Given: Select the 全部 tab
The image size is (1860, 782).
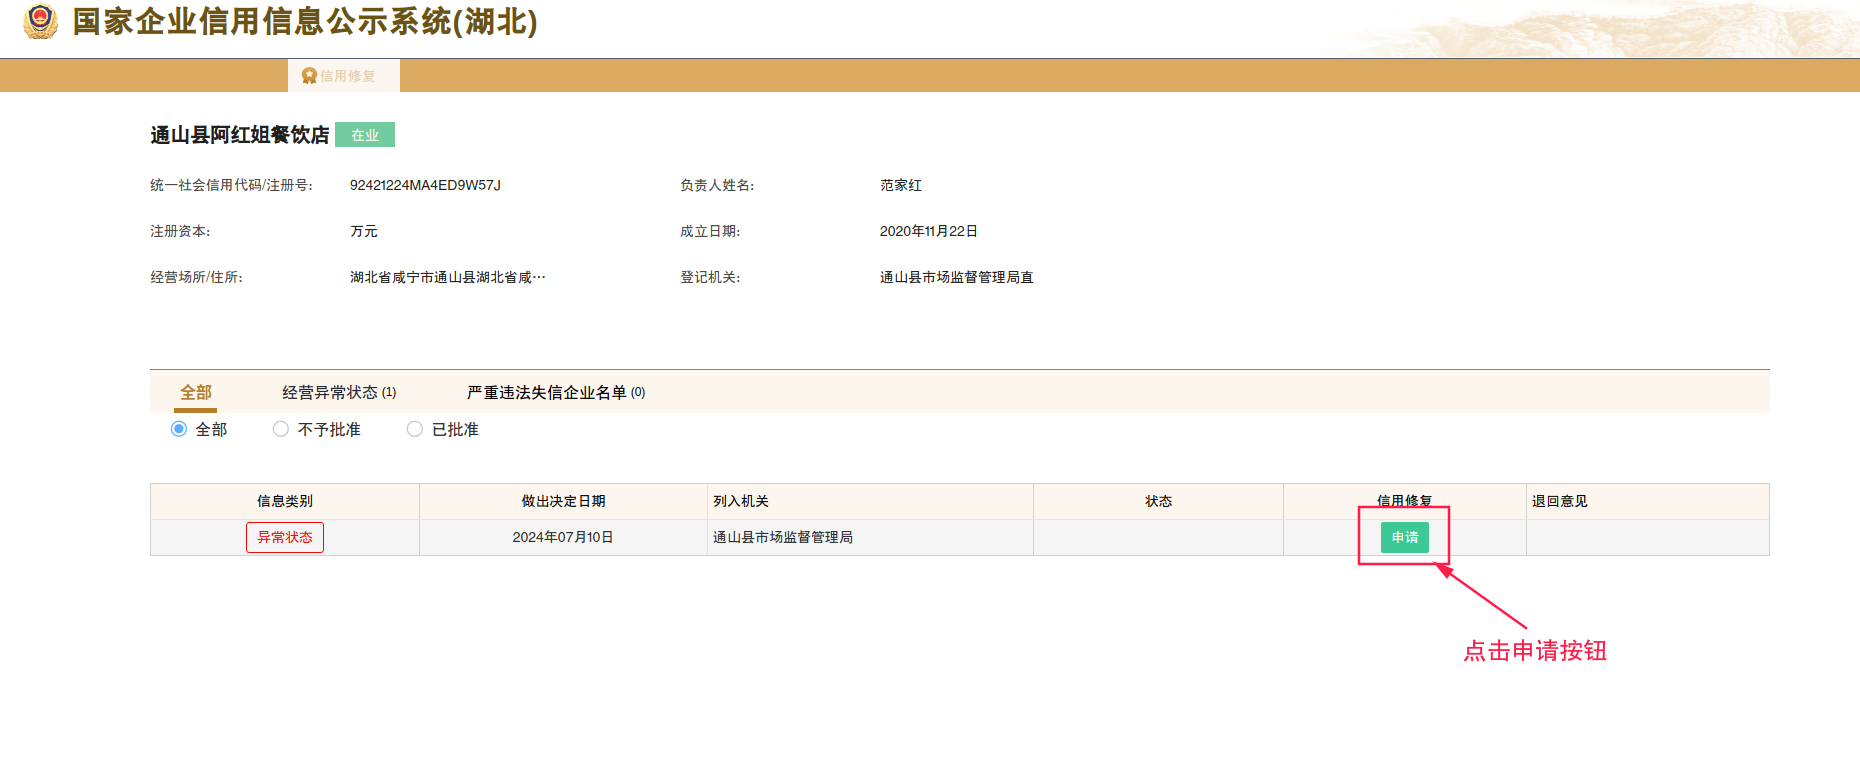Looking at the screenshot, I should pyautogui.click(x=196, y=392).
